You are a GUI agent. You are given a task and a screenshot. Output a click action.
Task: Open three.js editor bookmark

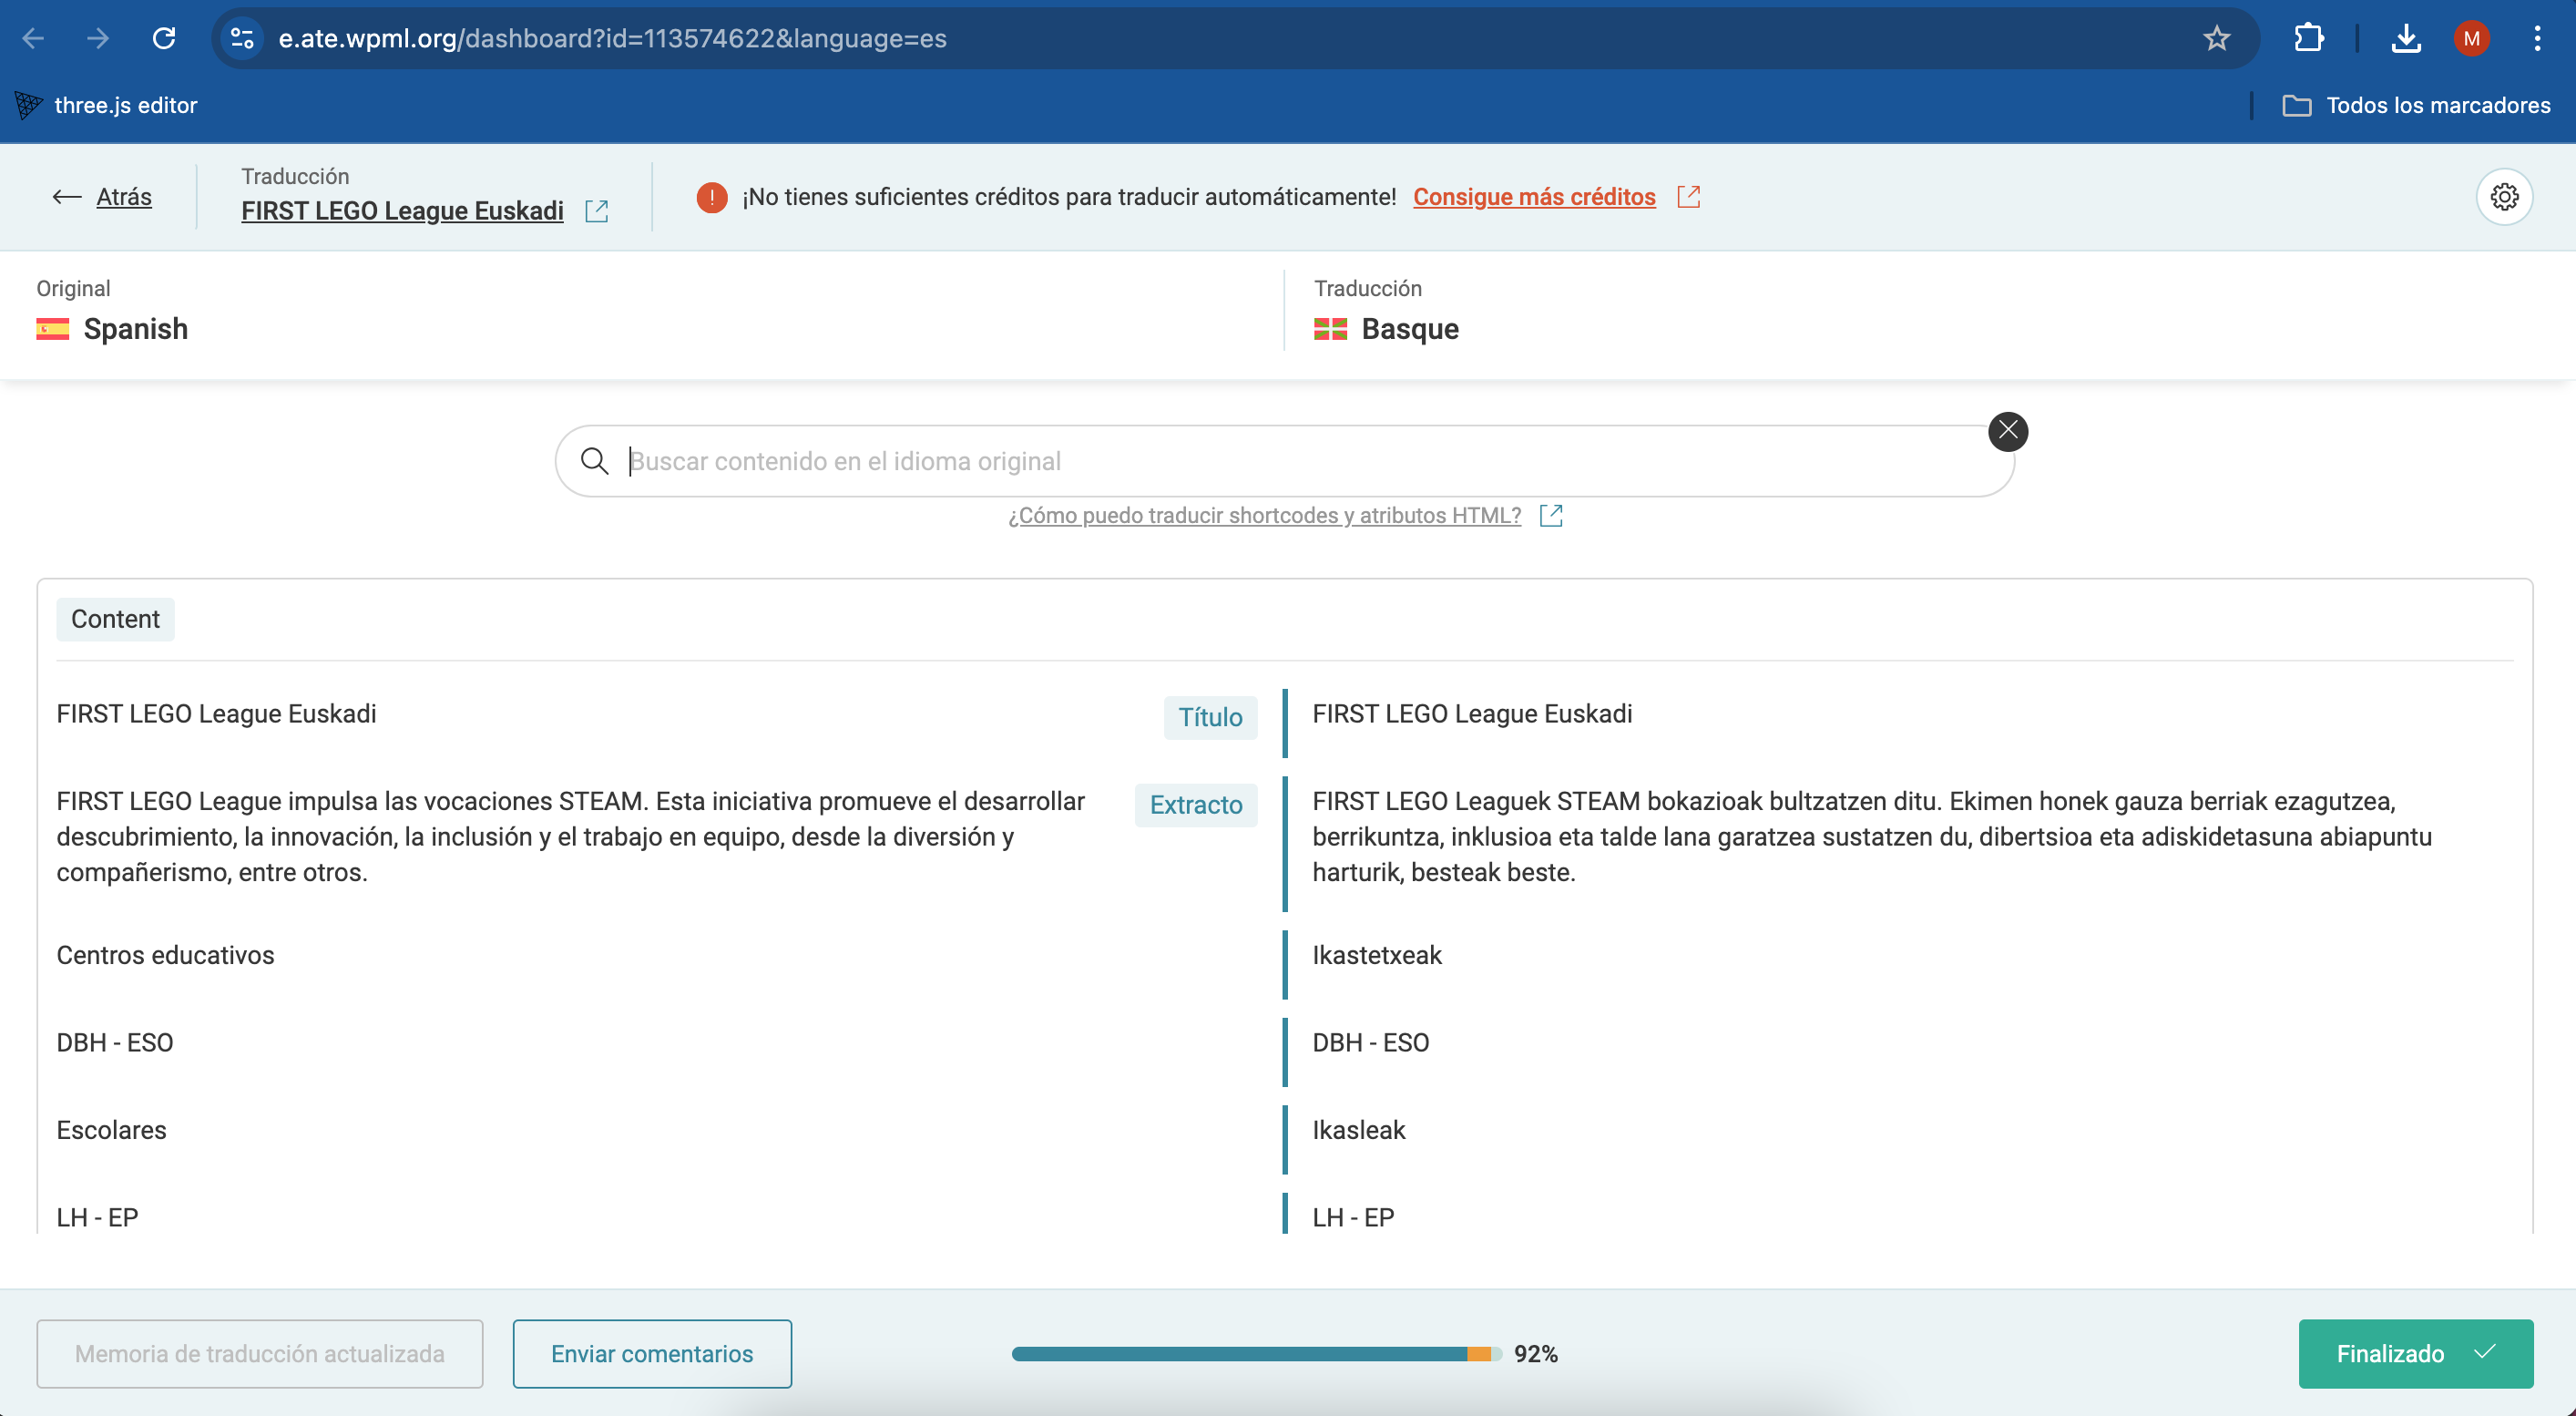click(x=106, y=105)
